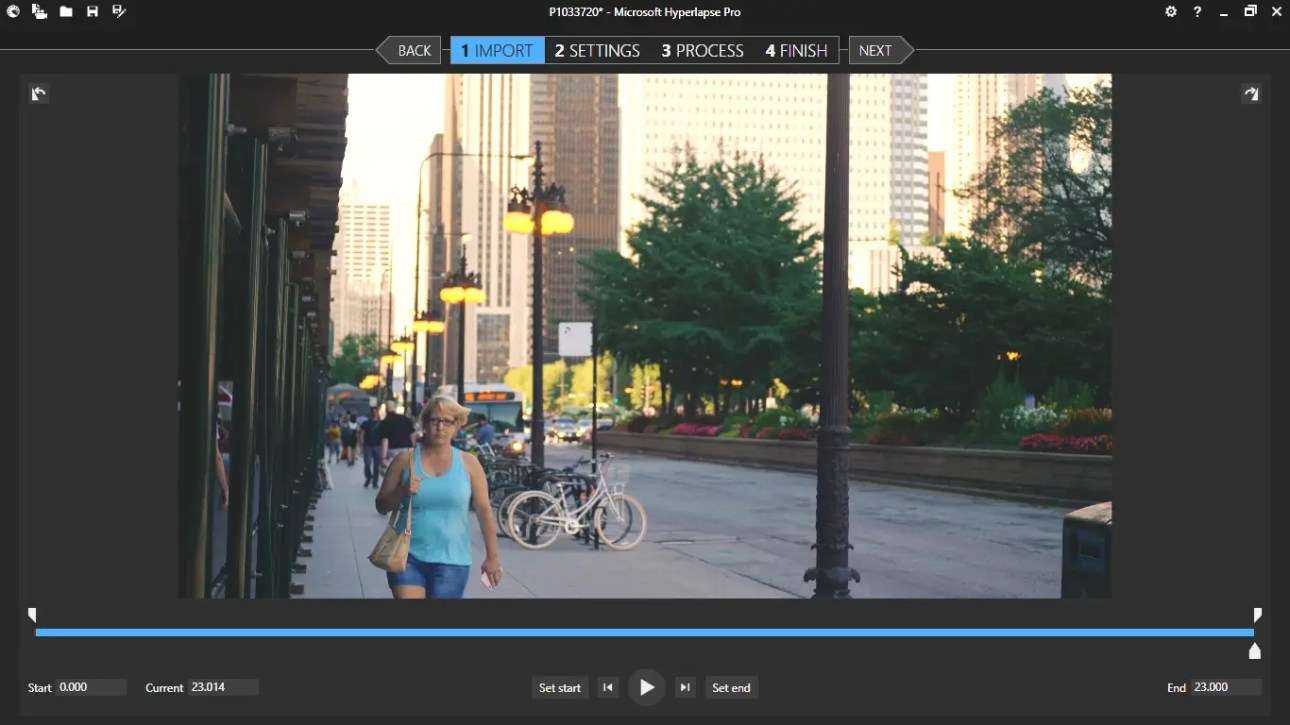Viewport: 1290px width, 725px height.
Task: Switch to the 3 PROCESS step
Action: pyautogui.click(x=702, y=50)
